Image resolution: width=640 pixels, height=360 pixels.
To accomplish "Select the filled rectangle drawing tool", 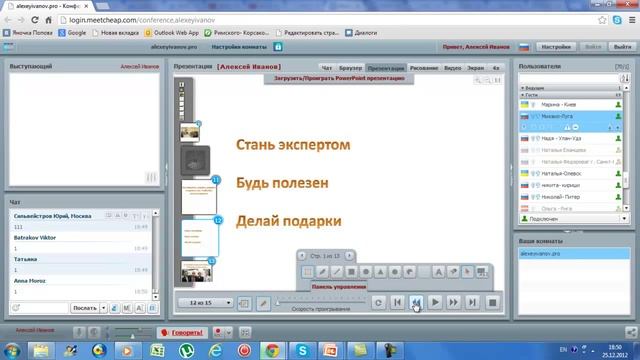I will pos(351,272).
